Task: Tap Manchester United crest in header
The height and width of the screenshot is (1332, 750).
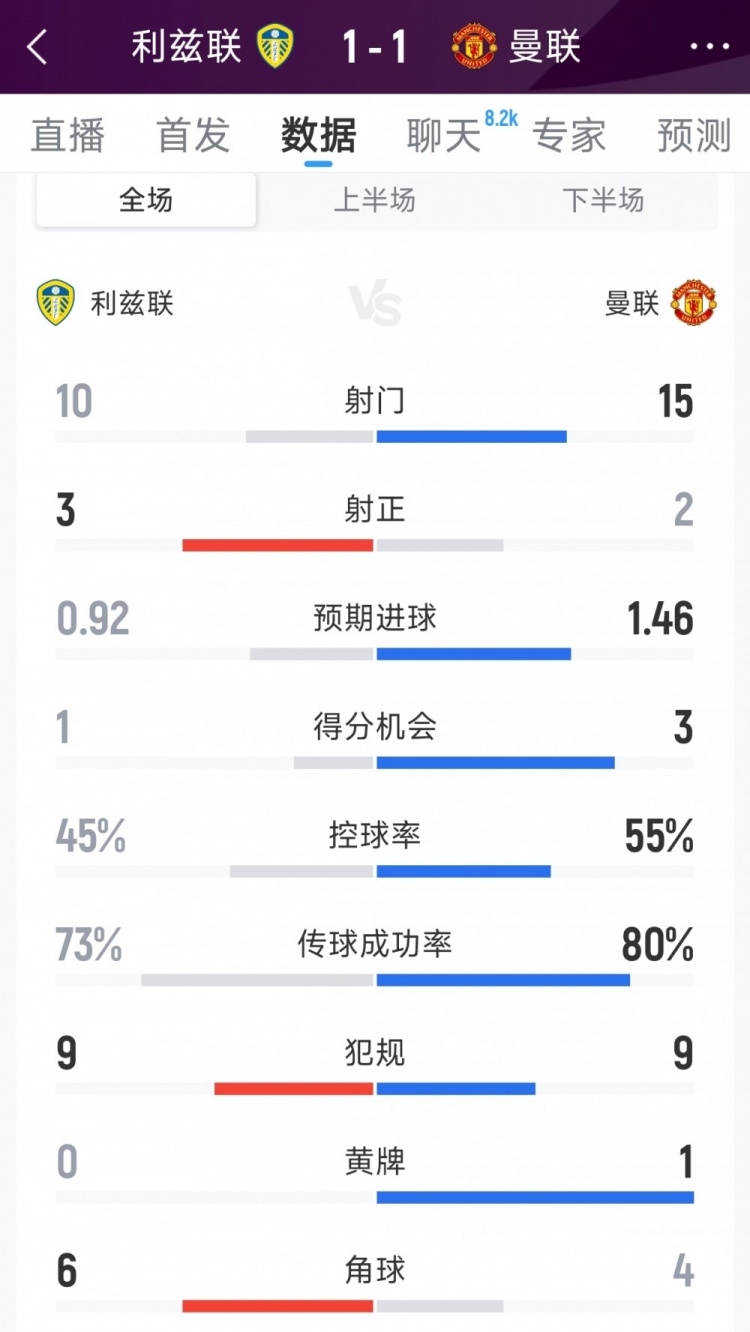Action: (473, 47)
